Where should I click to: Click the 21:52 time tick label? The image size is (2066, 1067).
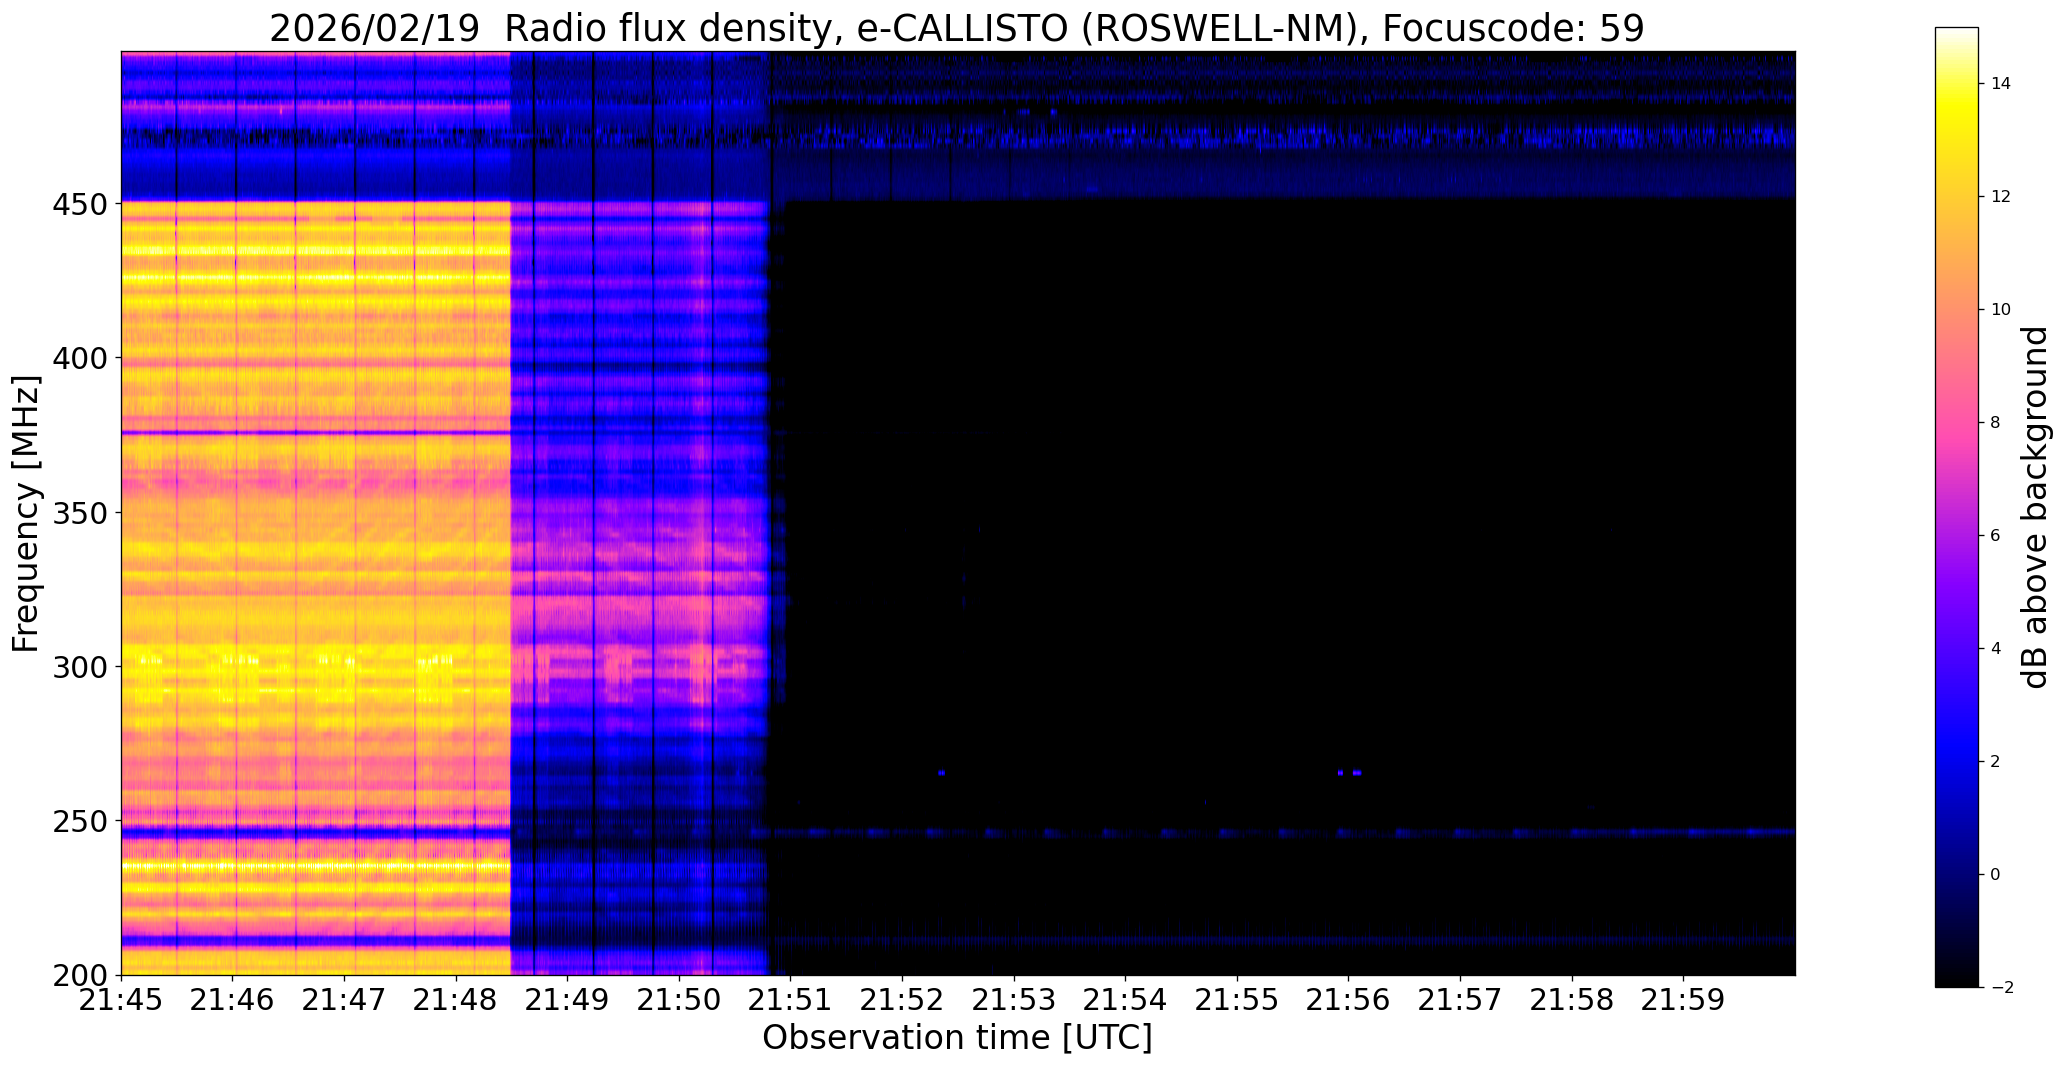[x=903, y=1001]
